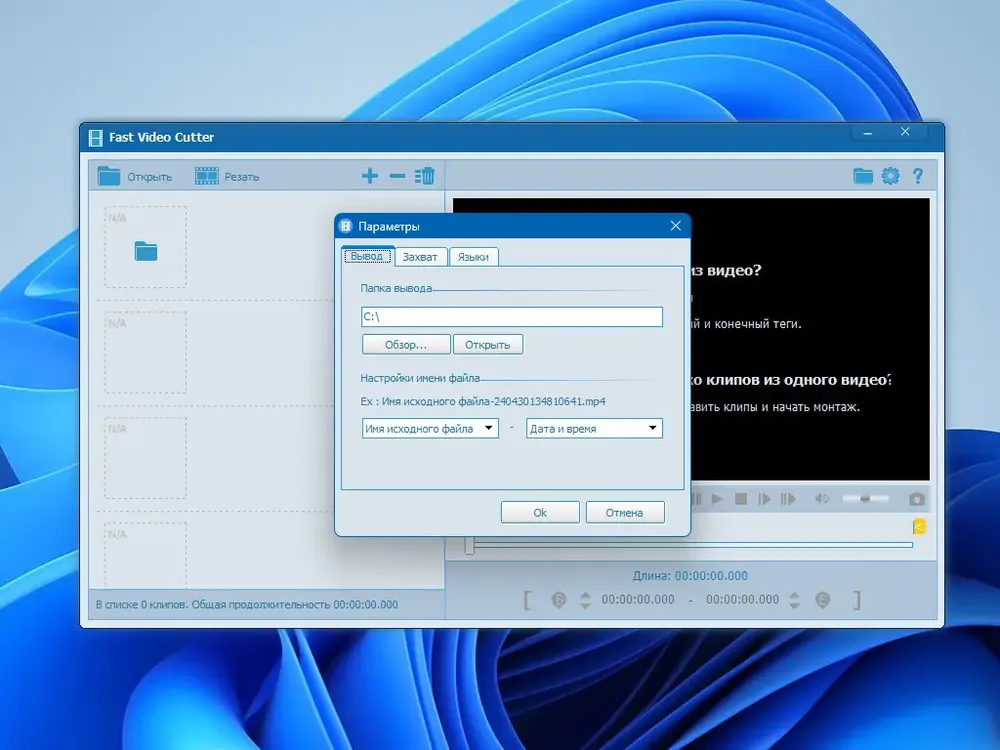Switch to the Языки tab

point(473,256)
